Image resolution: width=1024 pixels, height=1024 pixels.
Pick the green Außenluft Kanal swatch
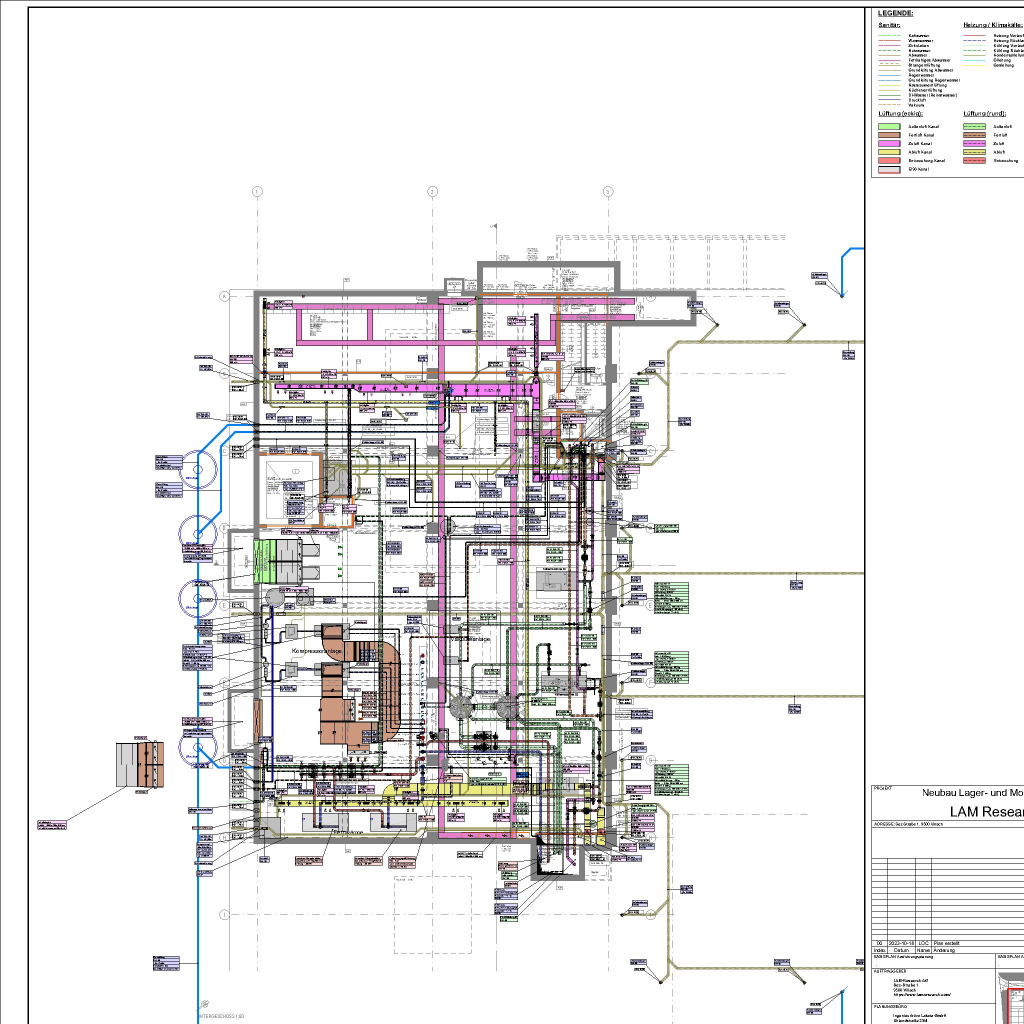[890, 127]
